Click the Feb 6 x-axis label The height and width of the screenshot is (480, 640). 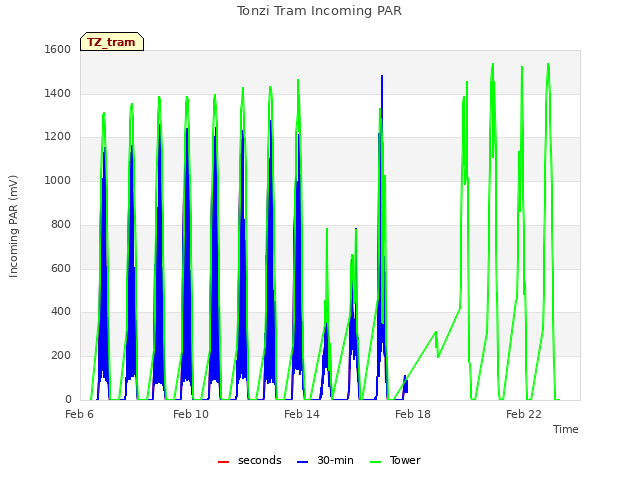point(79,414)
